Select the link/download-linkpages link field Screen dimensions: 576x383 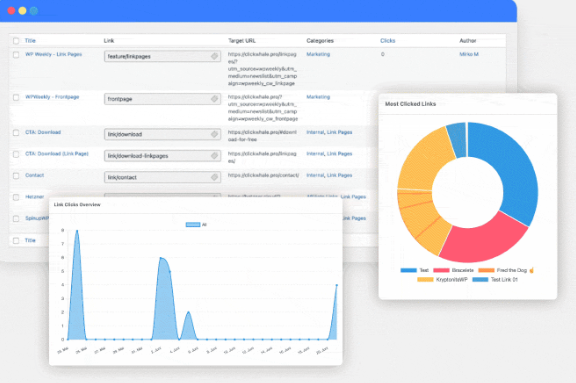[x=162, y=156]
